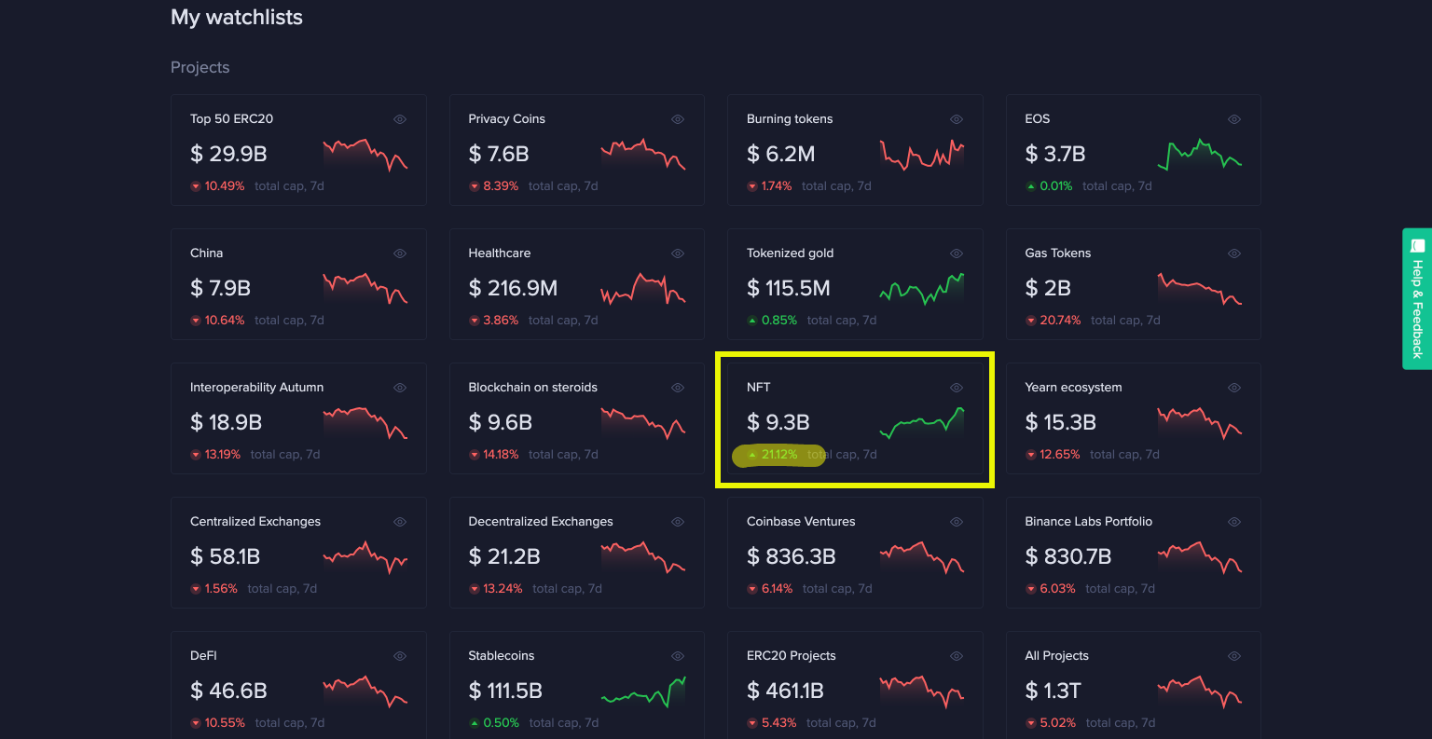This screenshot has height=739, width=1432.
Task: Open the Interoperability Autumn watchlist title
Action: 257,387
